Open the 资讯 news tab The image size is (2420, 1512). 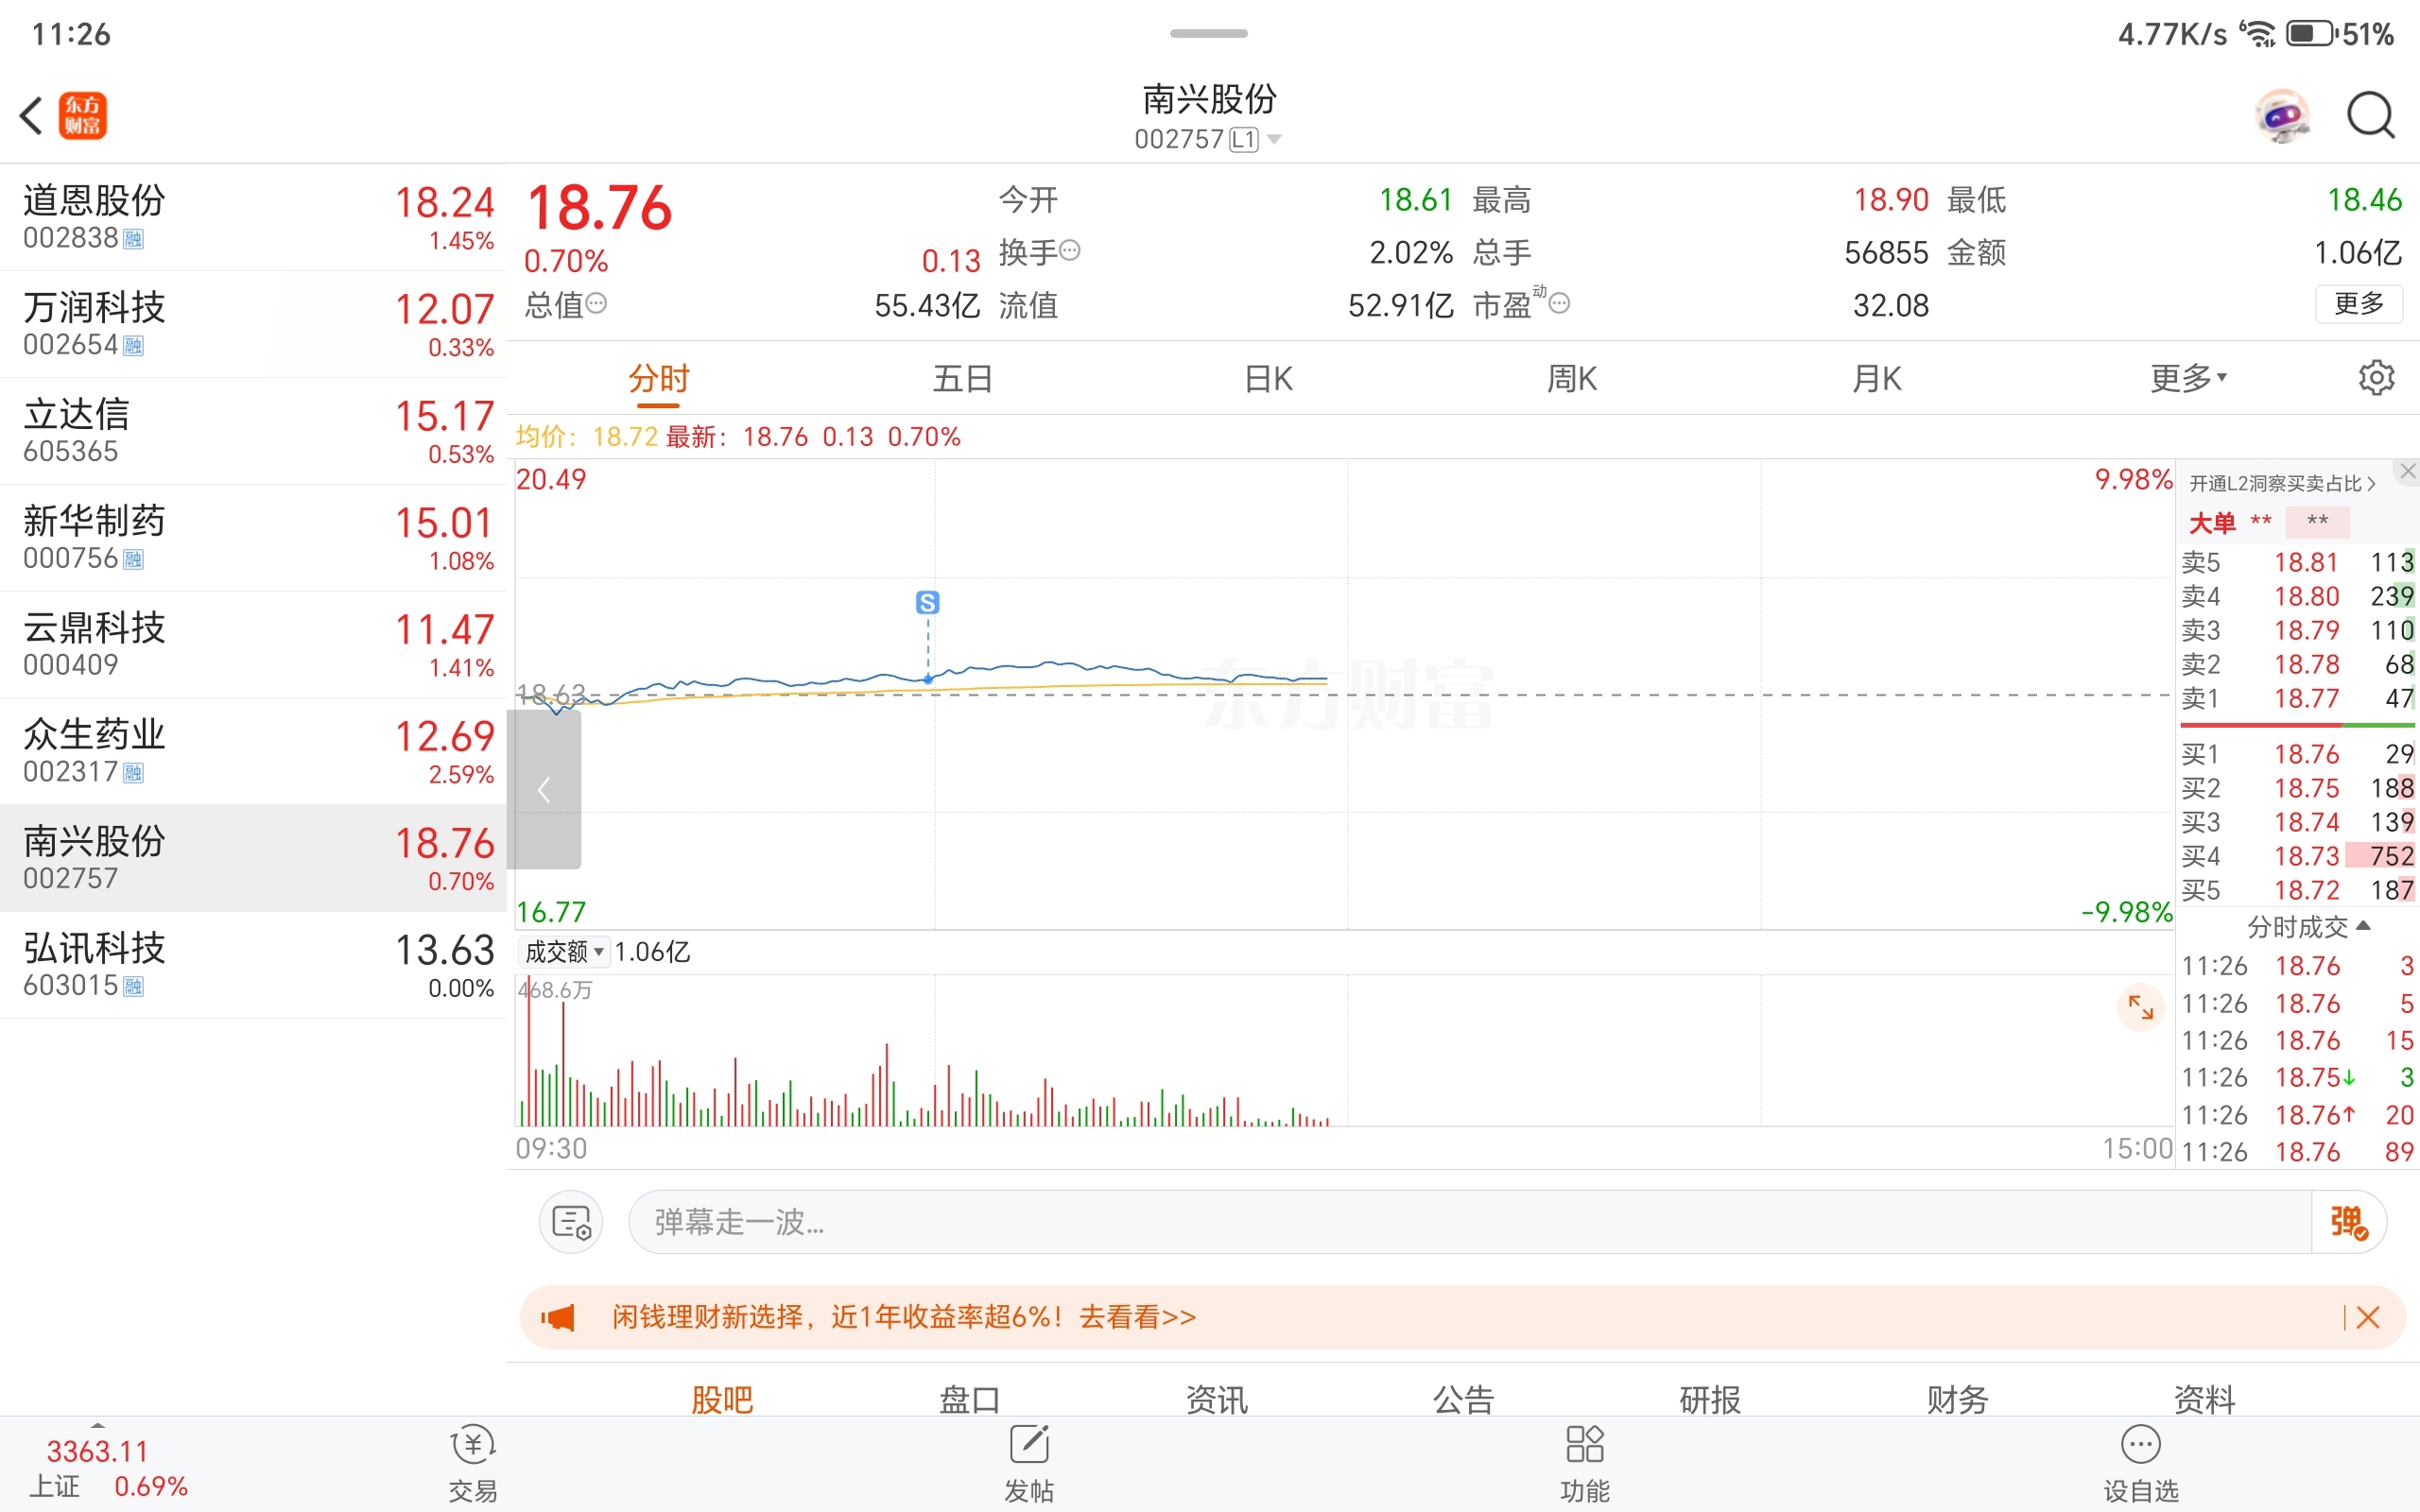tap(1216, 1398)
